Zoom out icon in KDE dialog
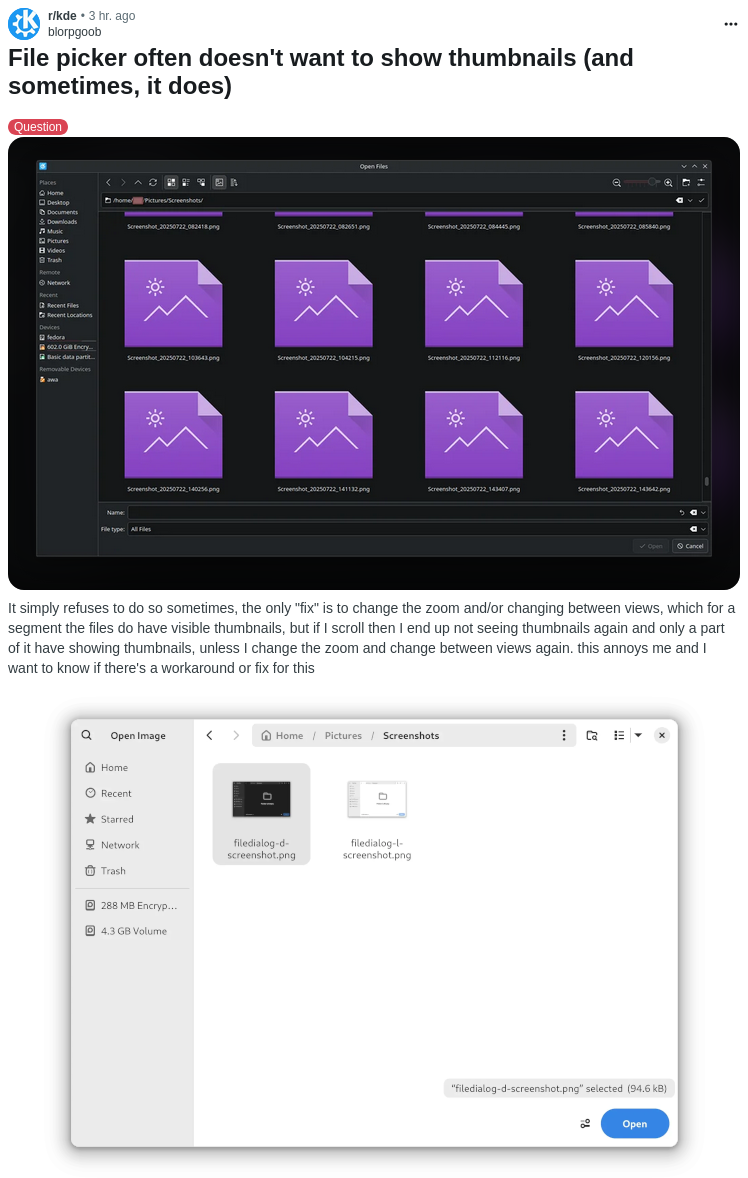Screen dimensions: 748x1178 [x=617, y=183]
